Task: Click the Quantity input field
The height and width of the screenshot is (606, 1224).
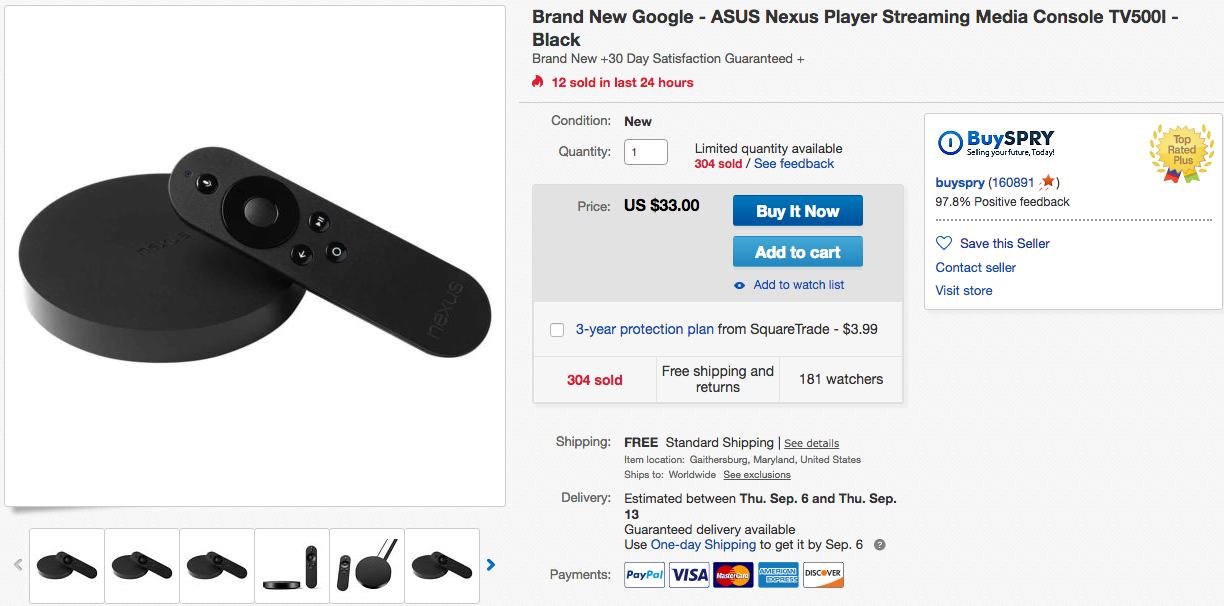Action: pyautogui.click(x=646, y=152)
